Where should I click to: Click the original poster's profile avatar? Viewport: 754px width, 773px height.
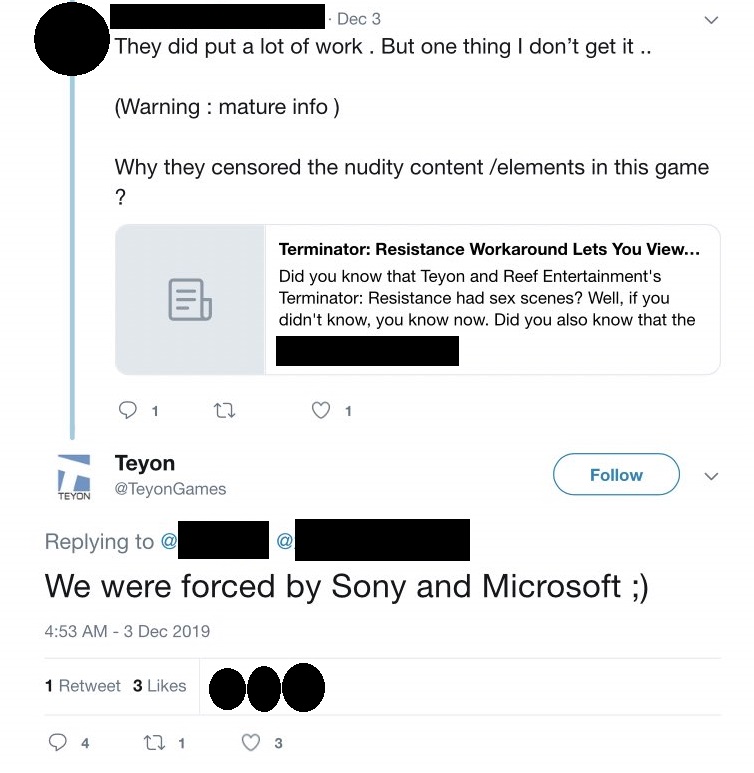[71, 39]
